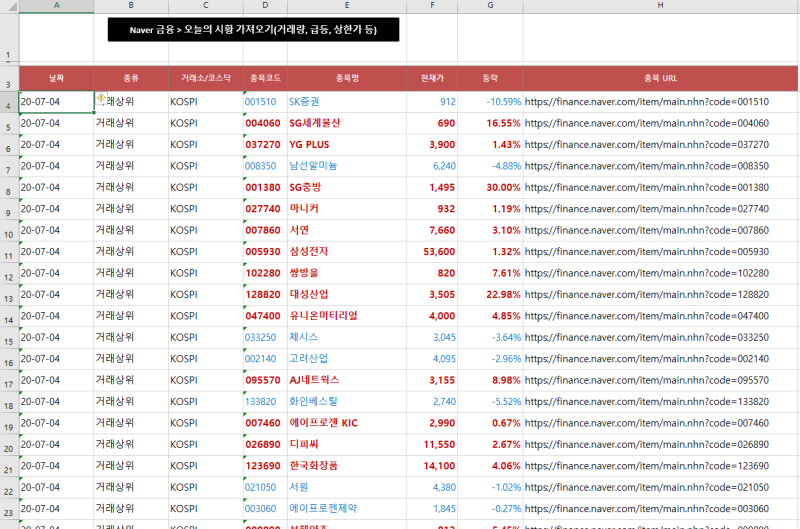The width and height of the screenshot is (800, 529).
Task: Select row 11 header
Action: pyautogui.click(x=9, y=252)
